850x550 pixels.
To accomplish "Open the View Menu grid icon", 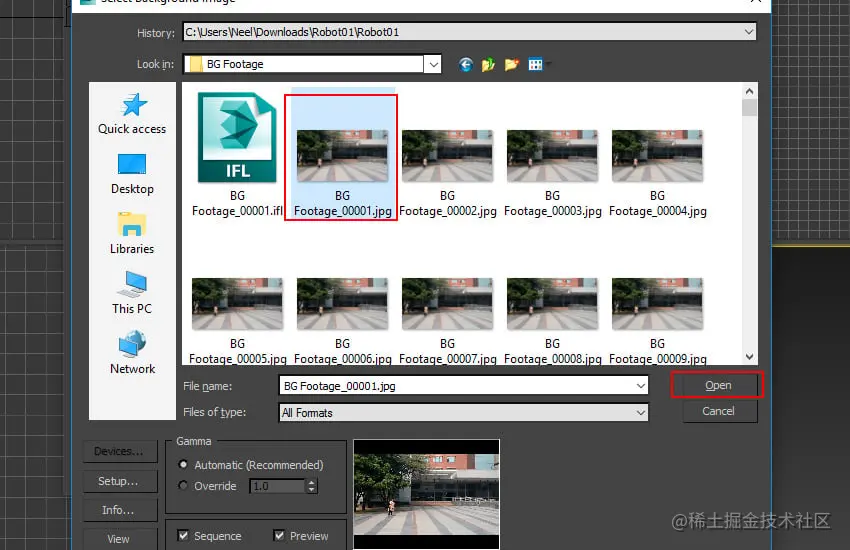I will coord(536,65).
